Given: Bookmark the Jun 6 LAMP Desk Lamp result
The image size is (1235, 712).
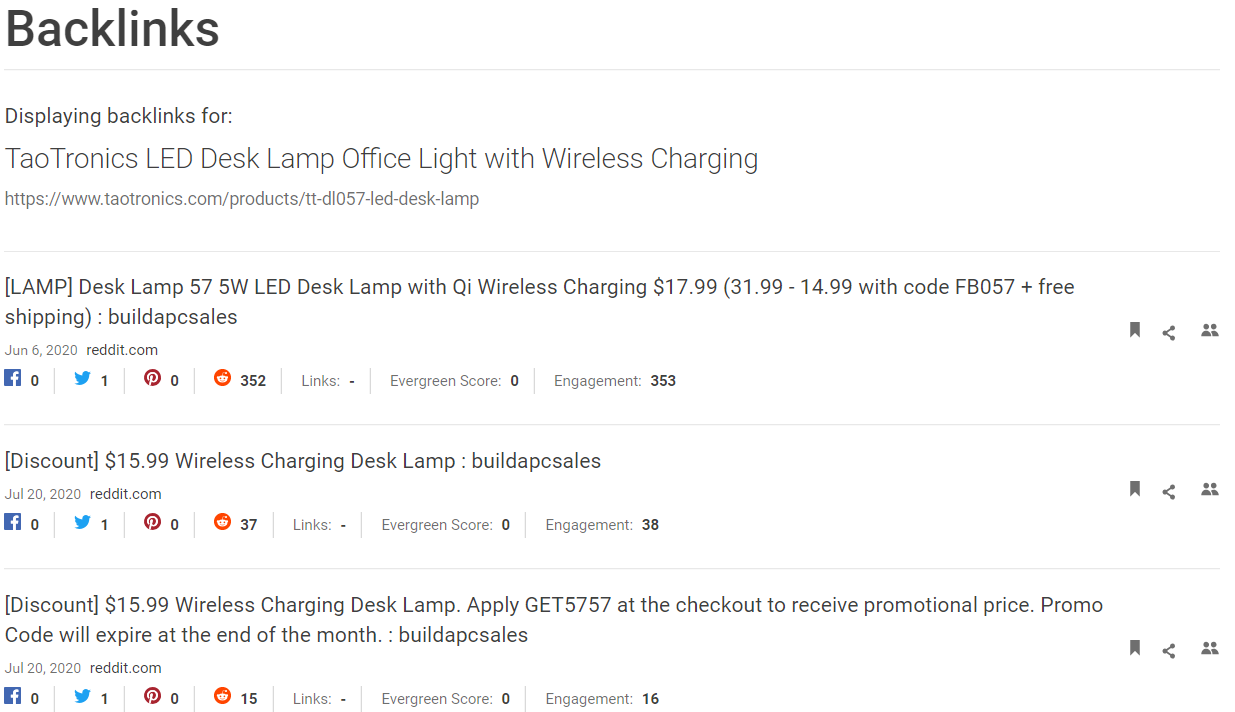Looking at the screenshot, I should pyautogui.click(x=1135, y=330).
